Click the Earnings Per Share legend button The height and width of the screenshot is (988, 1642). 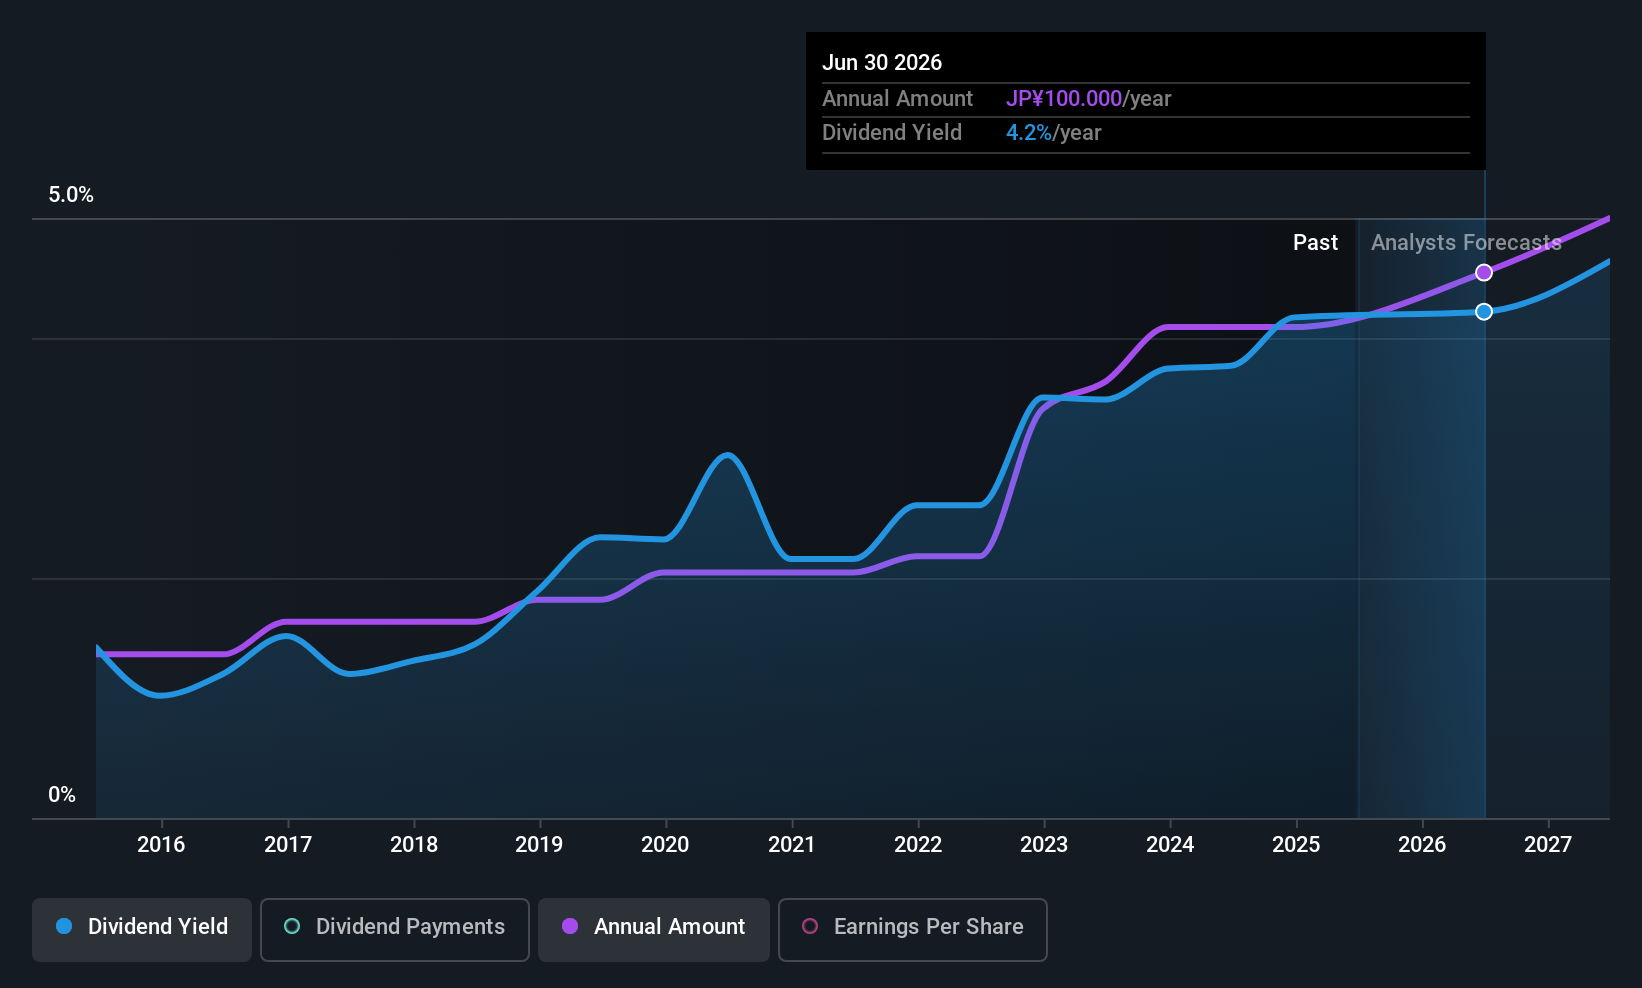[x=912, y=929]
